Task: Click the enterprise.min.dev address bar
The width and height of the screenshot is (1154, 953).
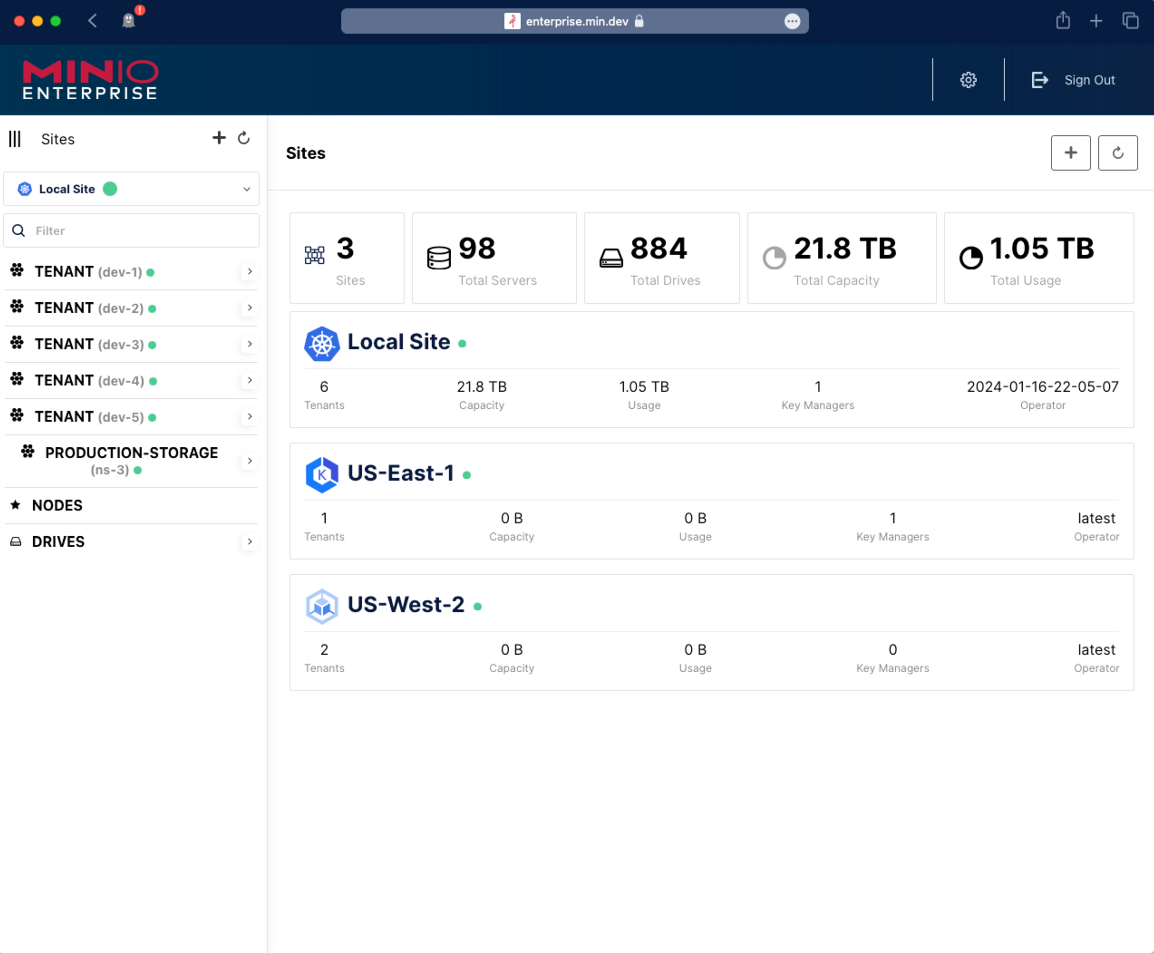Action: coord(575,21)
